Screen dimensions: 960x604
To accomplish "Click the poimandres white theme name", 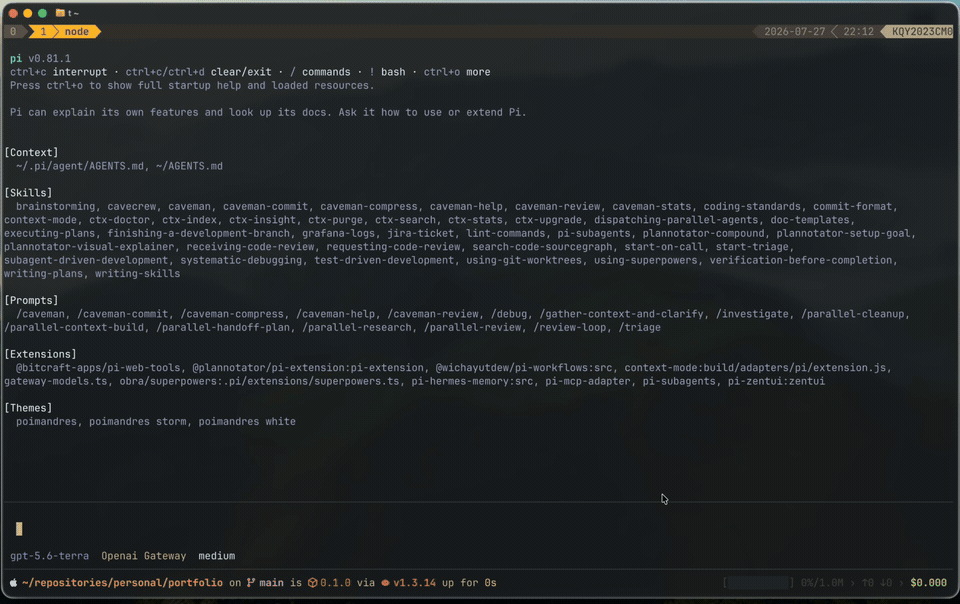I will point(247,422).
